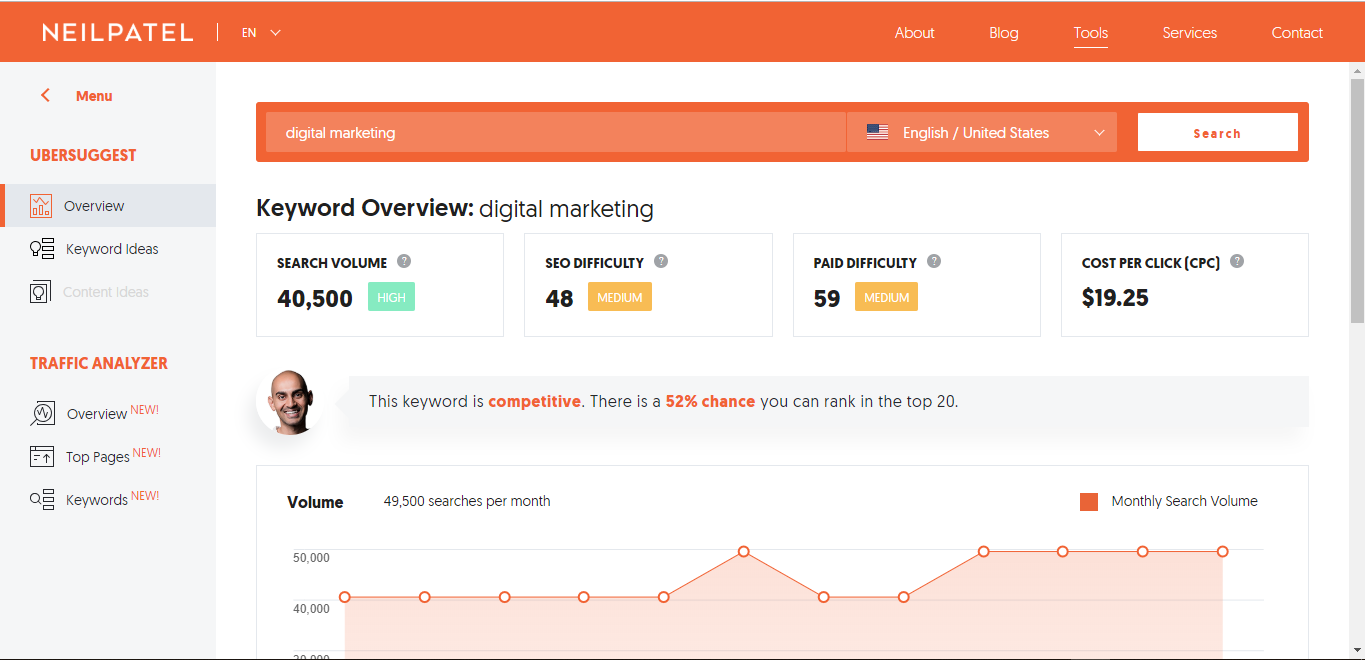Click the Top Pages icon
This screenshot has height=660, width=1365.
[x=42, y=456]
